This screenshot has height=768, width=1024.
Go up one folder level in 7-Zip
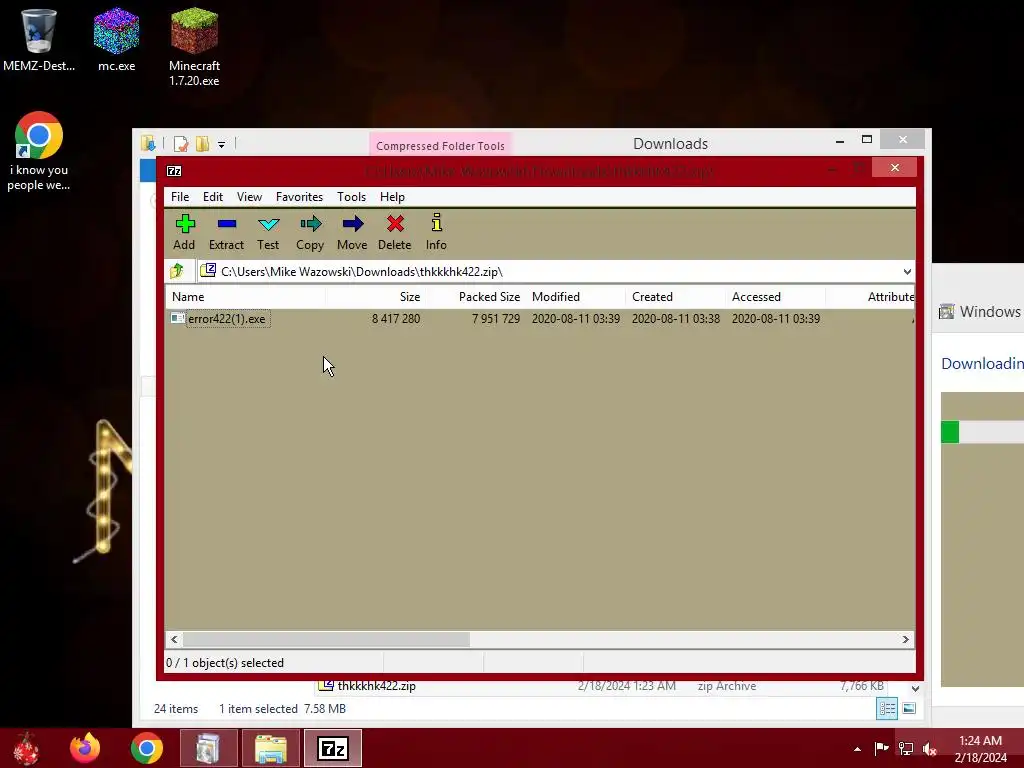[x=177, y=271]
